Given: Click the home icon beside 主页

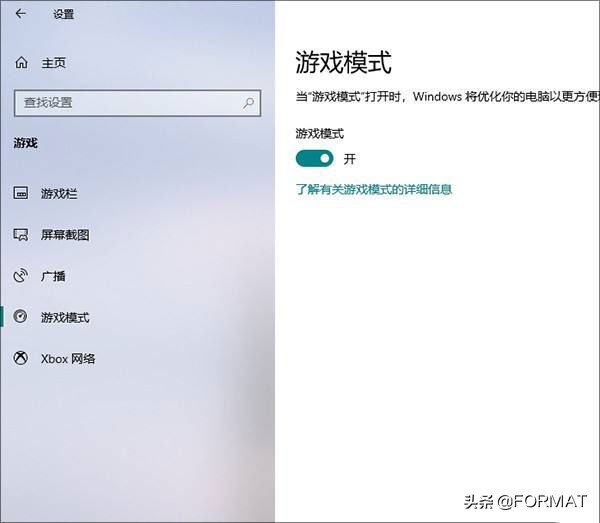Looking at the screenshot, I should click(x=21, y=62).
